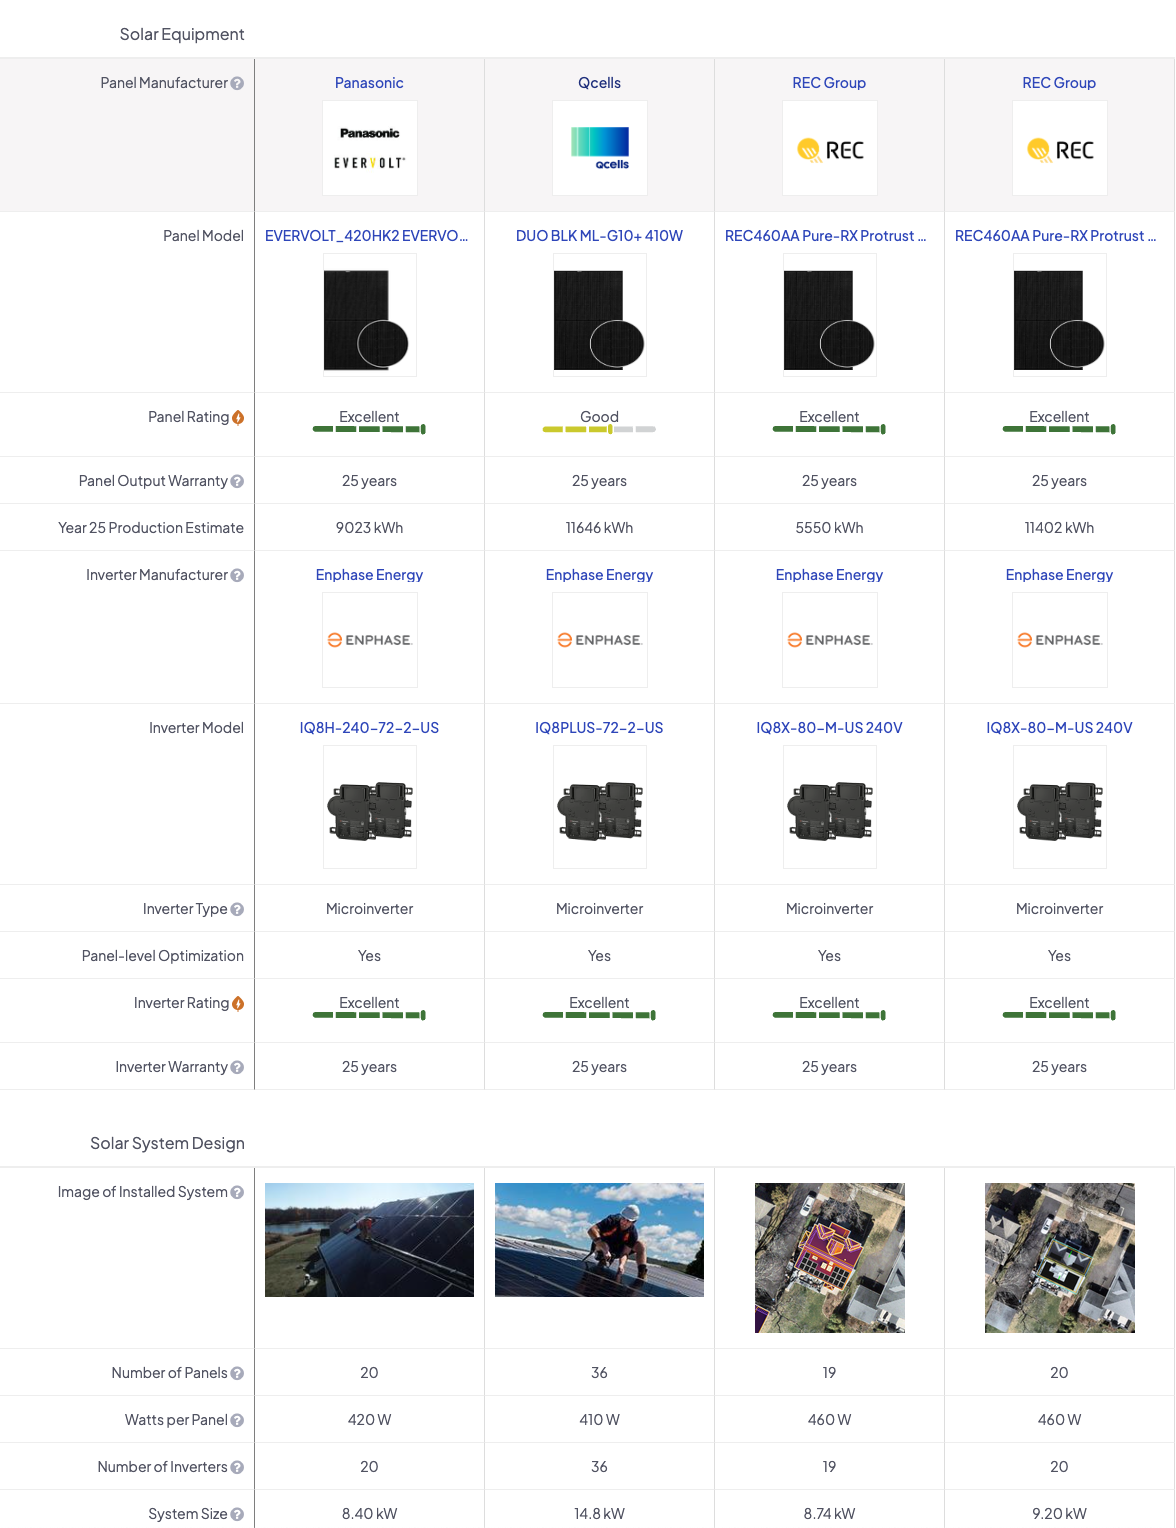Click Inverter Manufacturer question mark icon

coord(237,576)
